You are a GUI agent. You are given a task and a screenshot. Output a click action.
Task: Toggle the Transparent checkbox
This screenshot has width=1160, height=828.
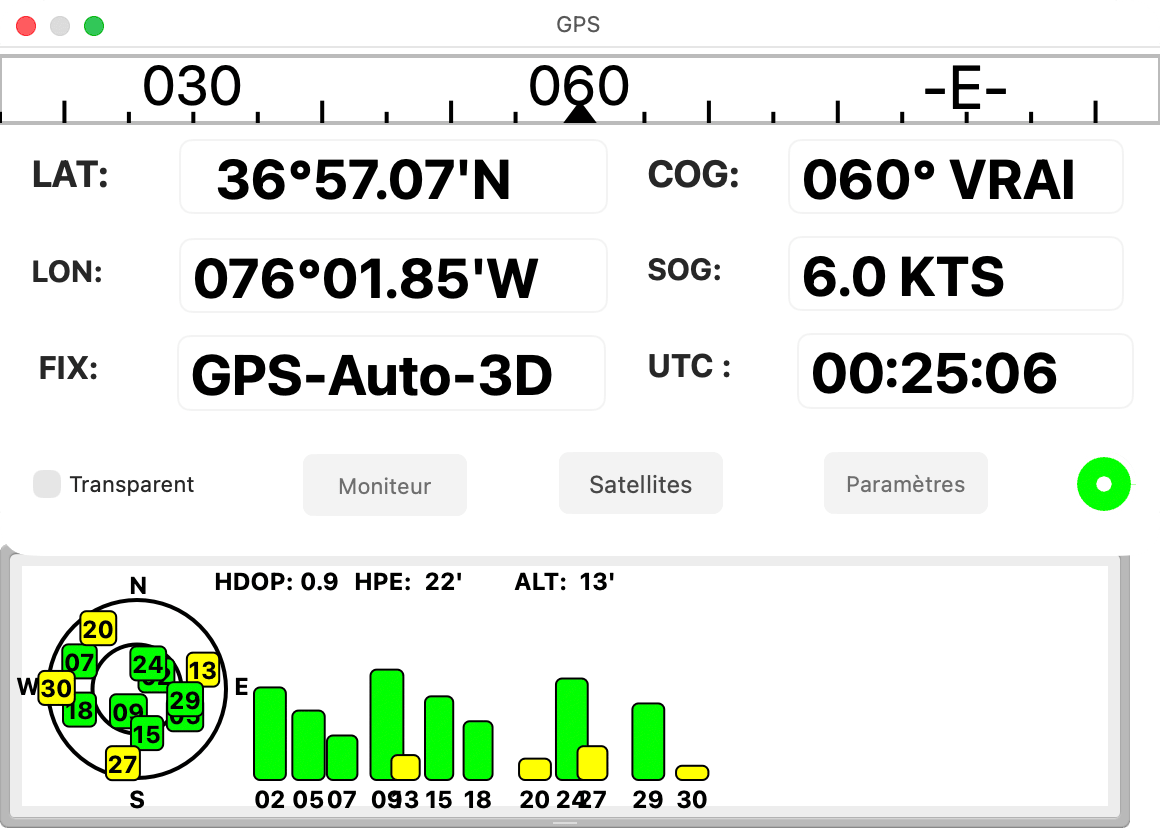[47, 484]
